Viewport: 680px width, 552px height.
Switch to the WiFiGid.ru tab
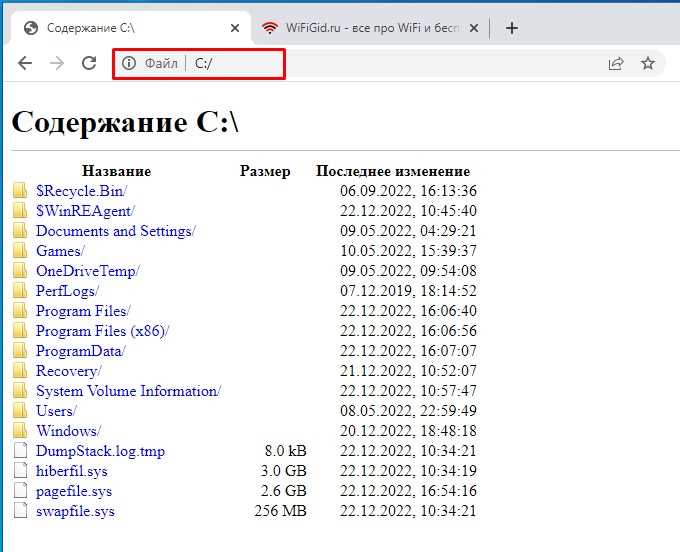tap(371, 28)
